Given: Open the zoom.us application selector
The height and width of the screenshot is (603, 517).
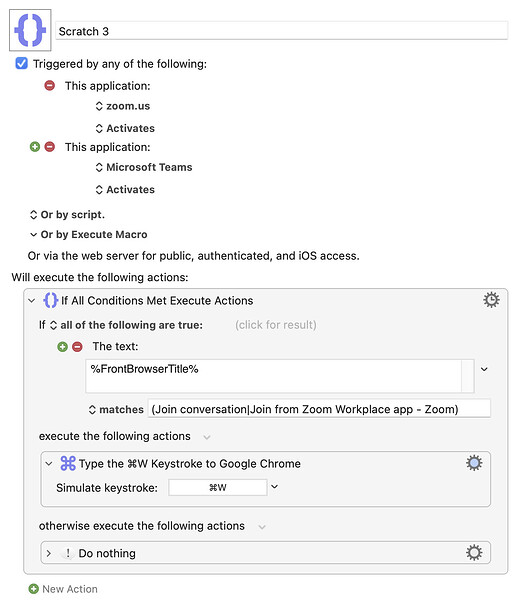Looking at the screenshot, I should point(123,106).
